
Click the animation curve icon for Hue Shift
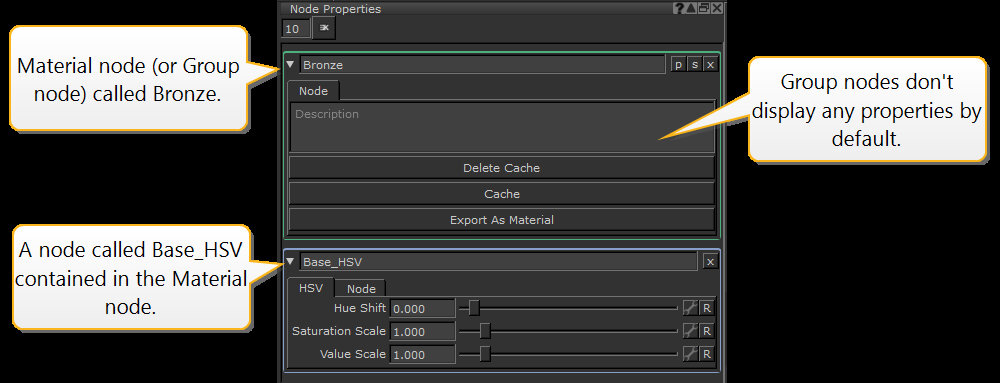point(690,308)
